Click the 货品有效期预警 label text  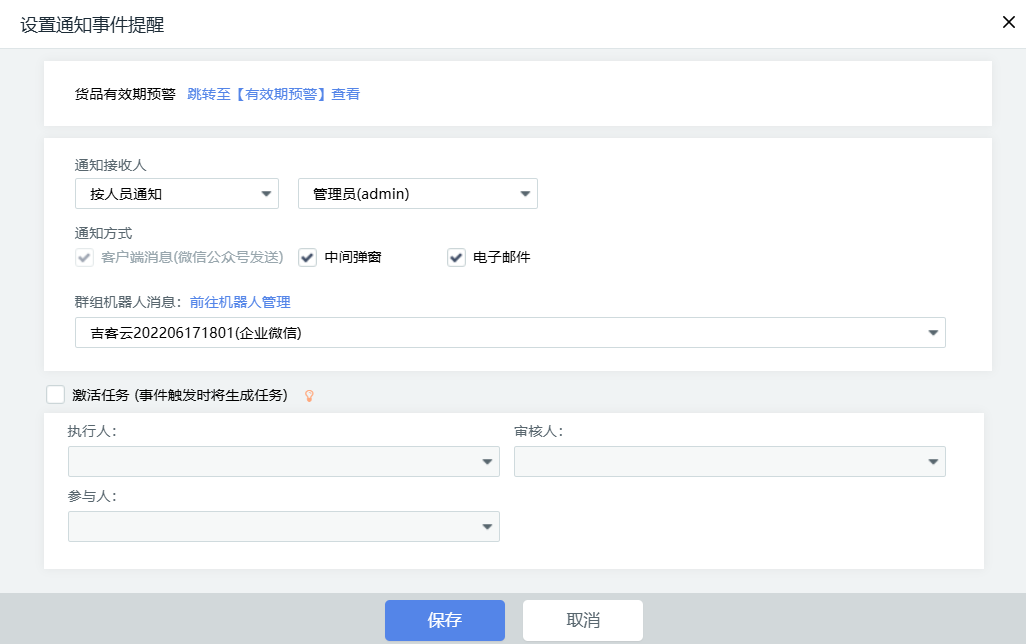pyautogui.click(x=125, y=94)
